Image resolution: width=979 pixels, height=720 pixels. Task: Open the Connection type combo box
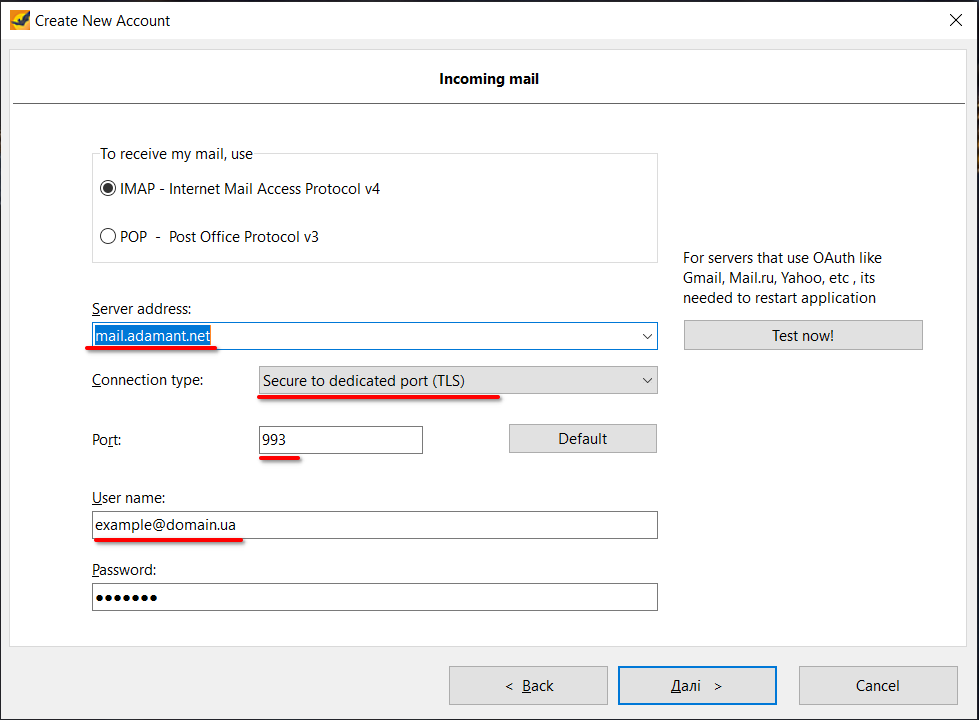click(x=458, y=380)
